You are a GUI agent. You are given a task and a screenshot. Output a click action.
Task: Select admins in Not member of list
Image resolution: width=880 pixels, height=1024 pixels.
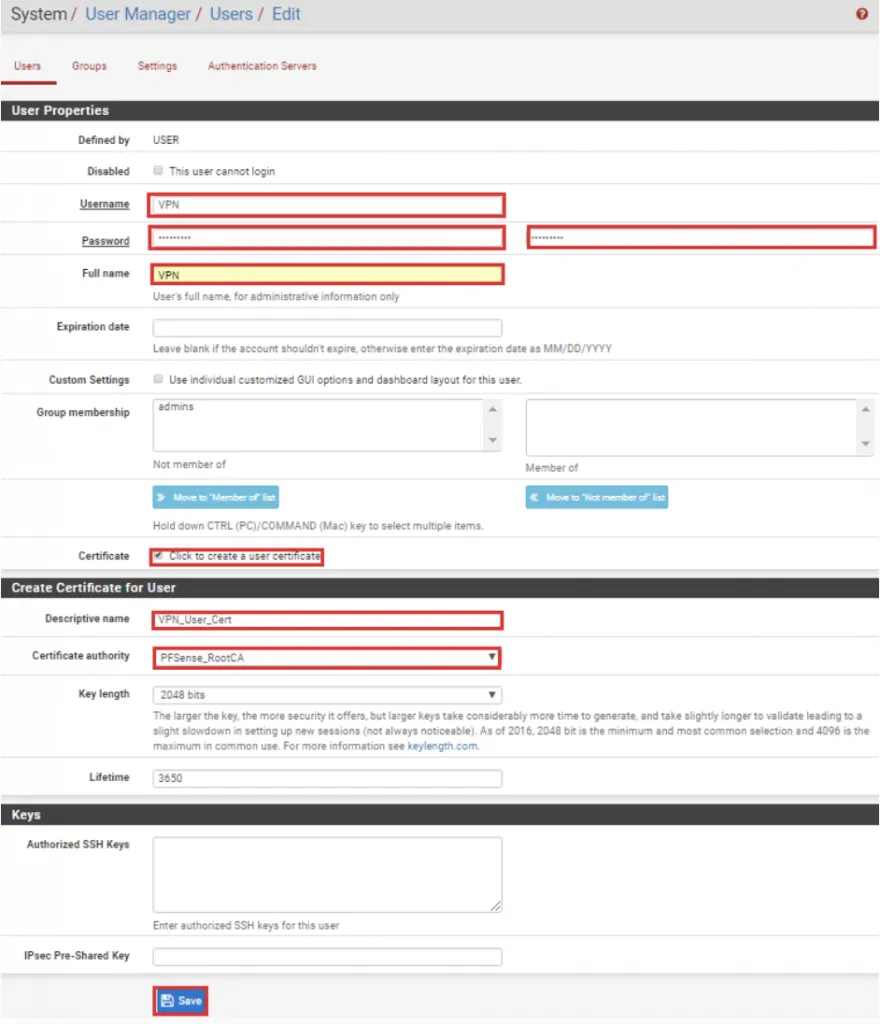click(177, 408)
